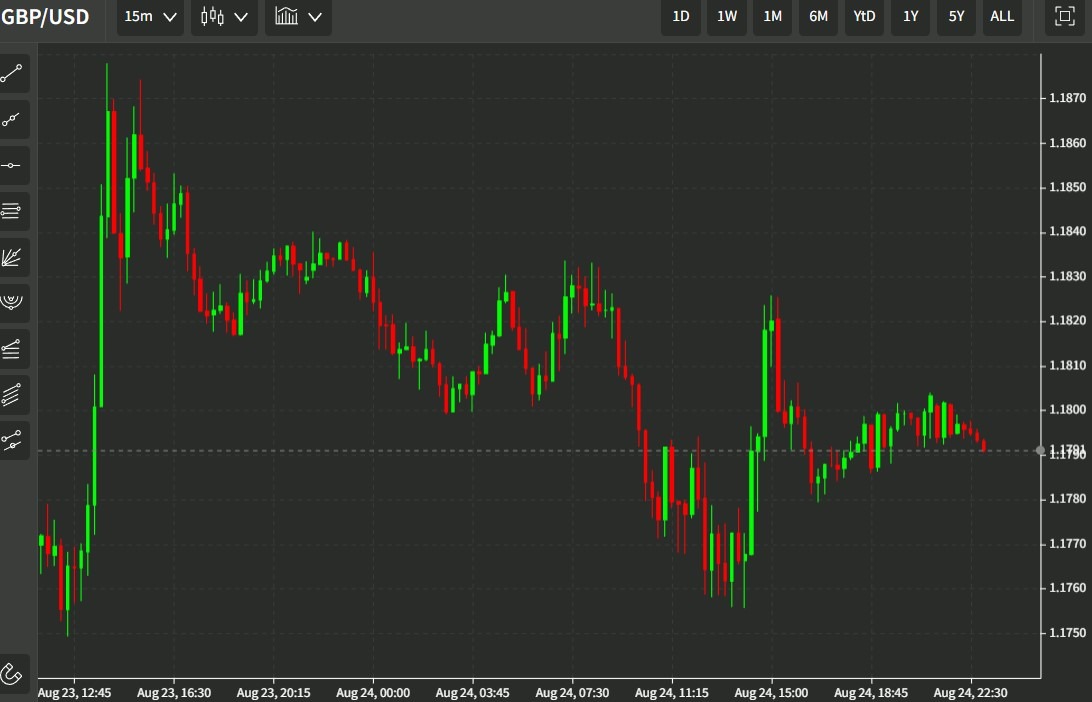Viewport: 1092px width, 702px height.
Task: Click the 1.1770 price axis label
Action: [x=1067, y=544]
